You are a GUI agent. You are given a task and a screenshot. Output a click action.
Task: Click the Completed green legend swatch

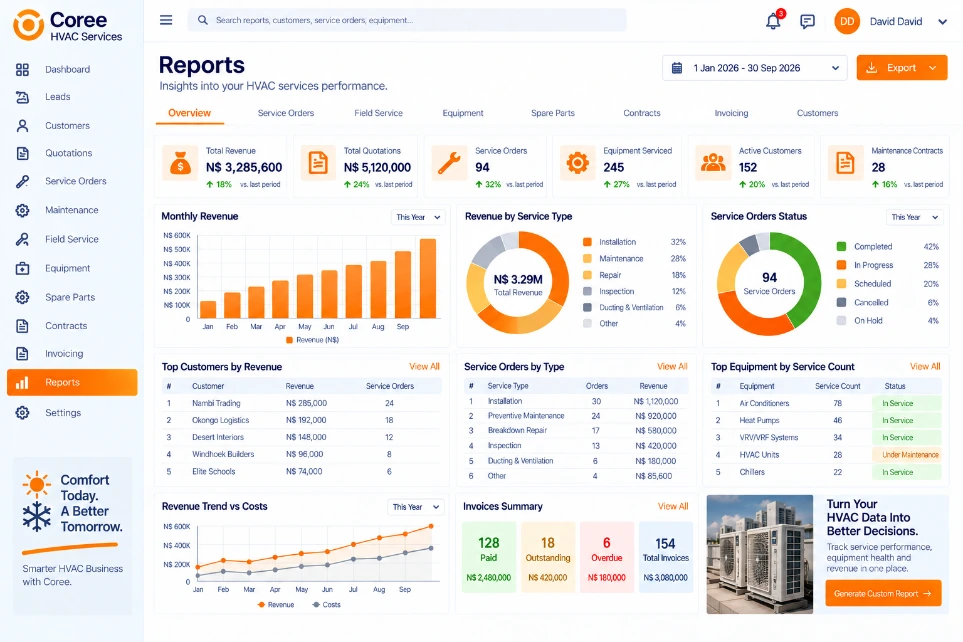(841, 246)
